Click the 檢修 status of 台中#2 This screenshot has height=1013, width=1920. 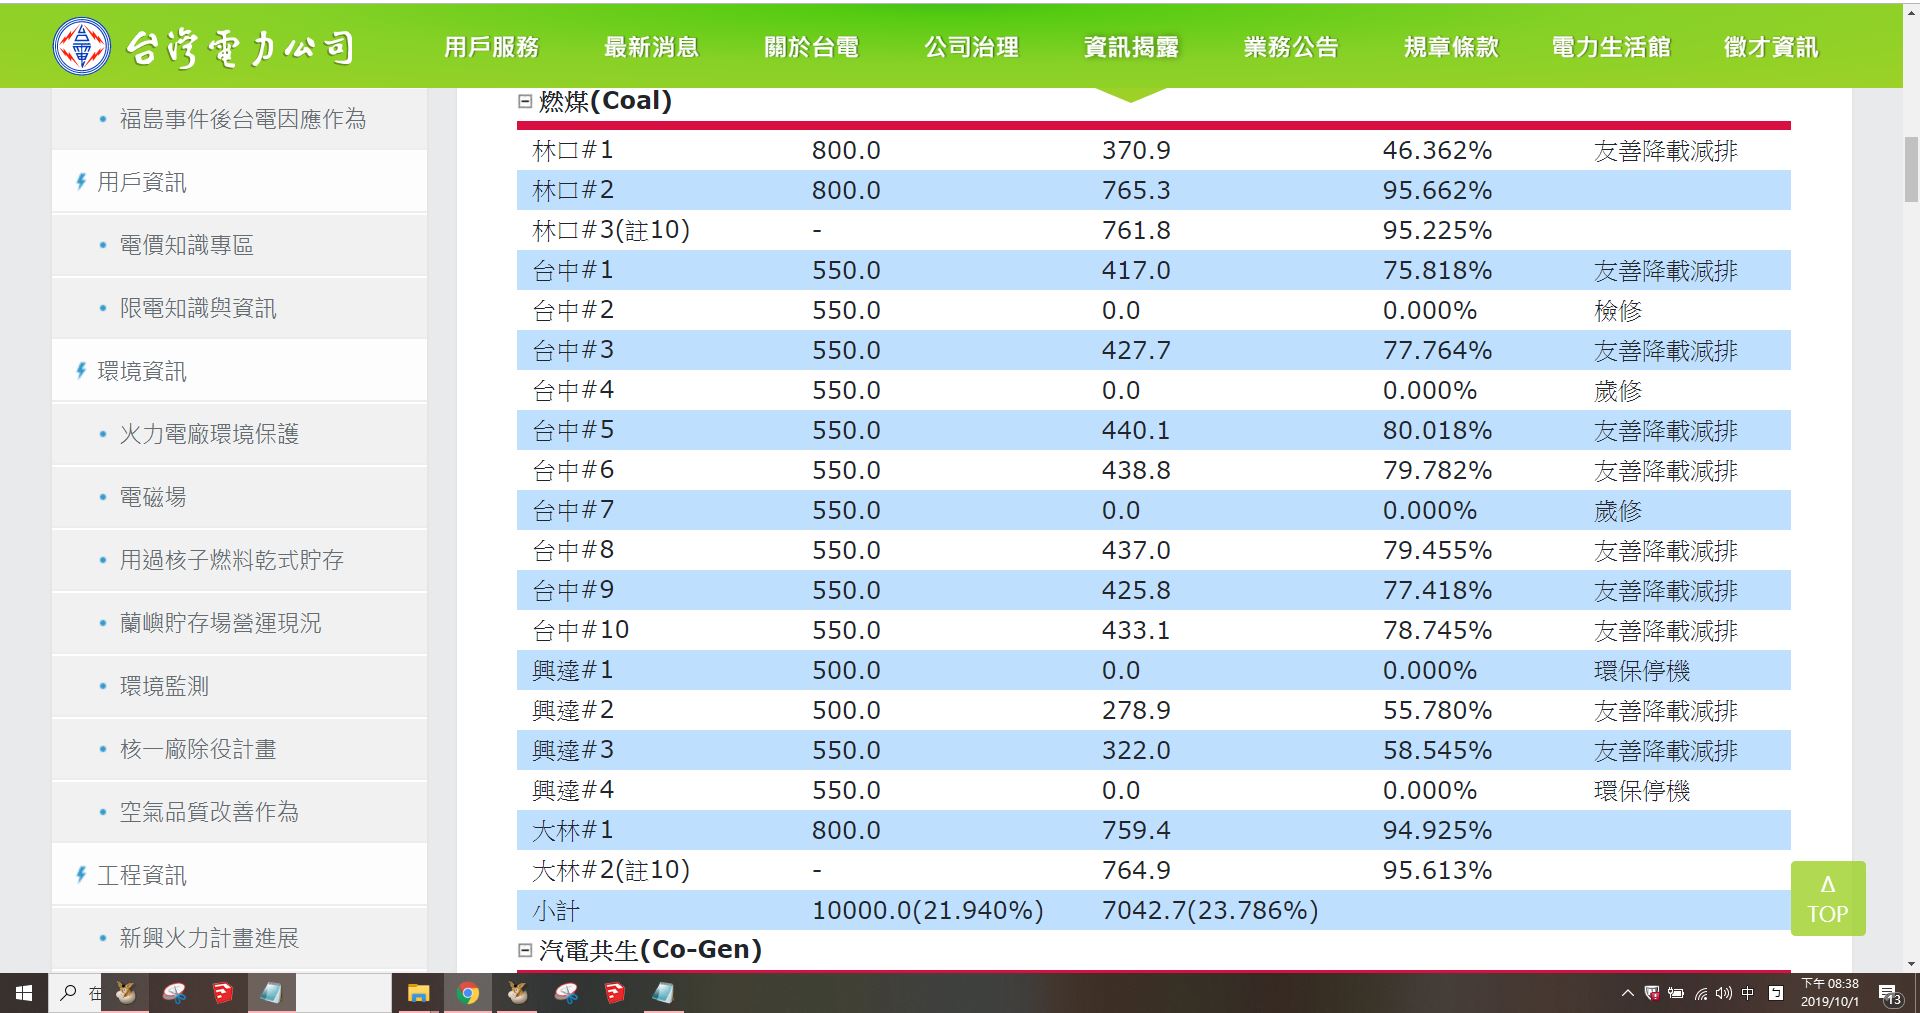pos(1618,310)
